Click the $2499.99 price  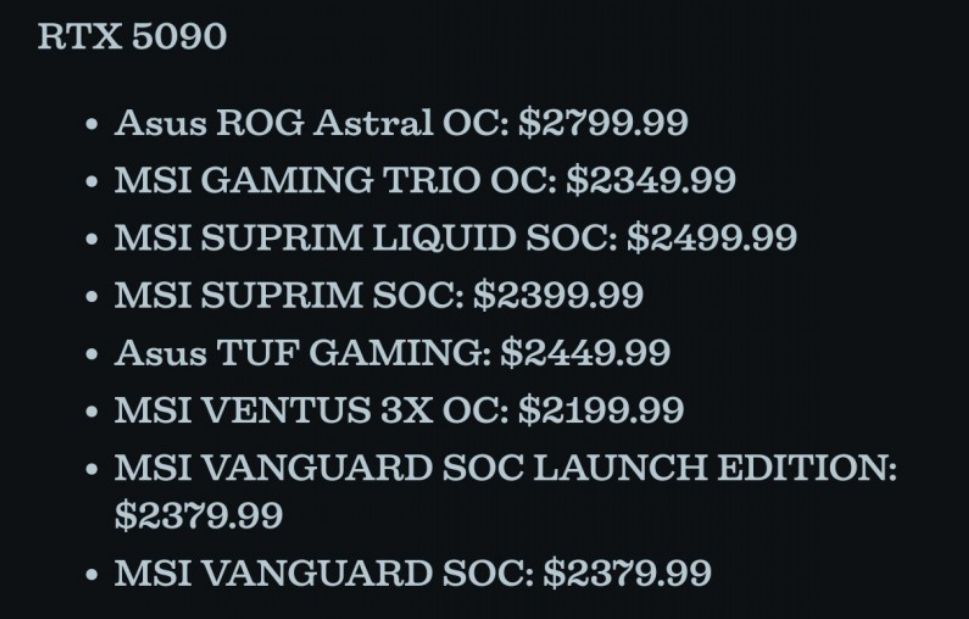click(711, 238)
